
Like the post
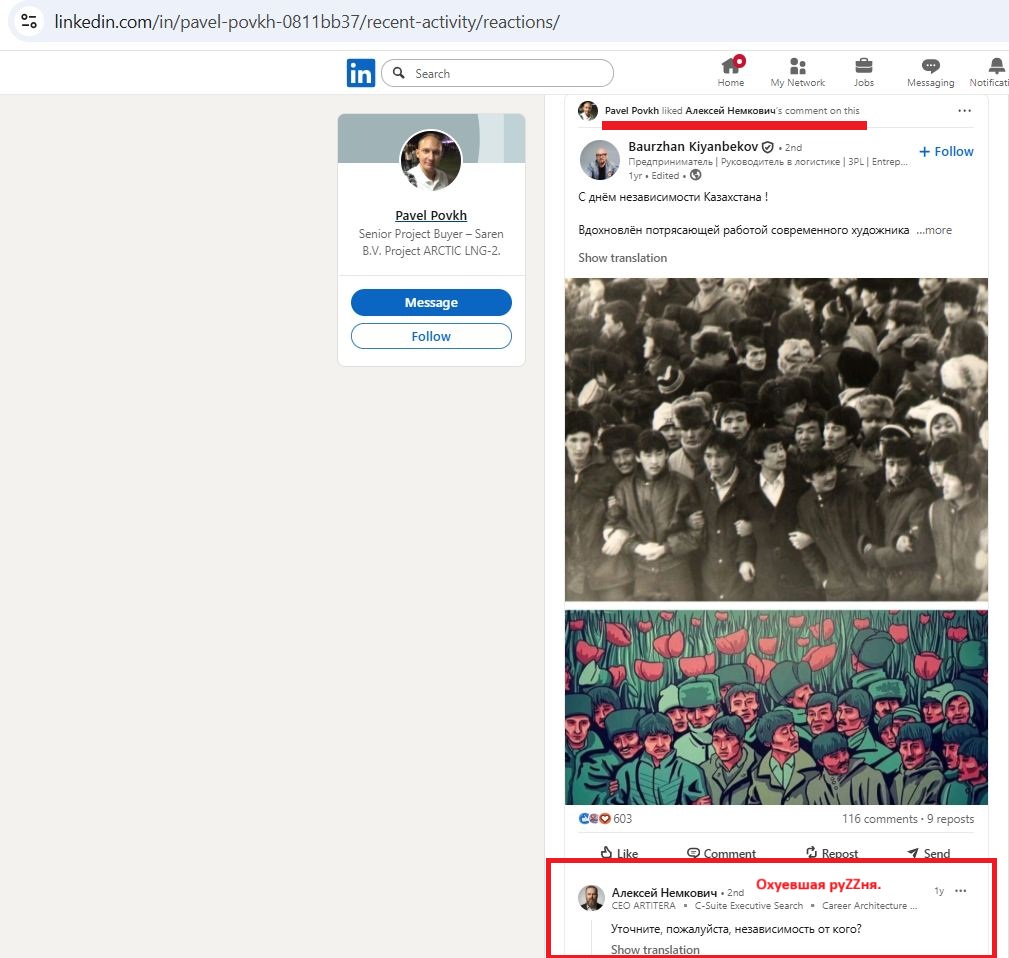(x=619, y=852)
